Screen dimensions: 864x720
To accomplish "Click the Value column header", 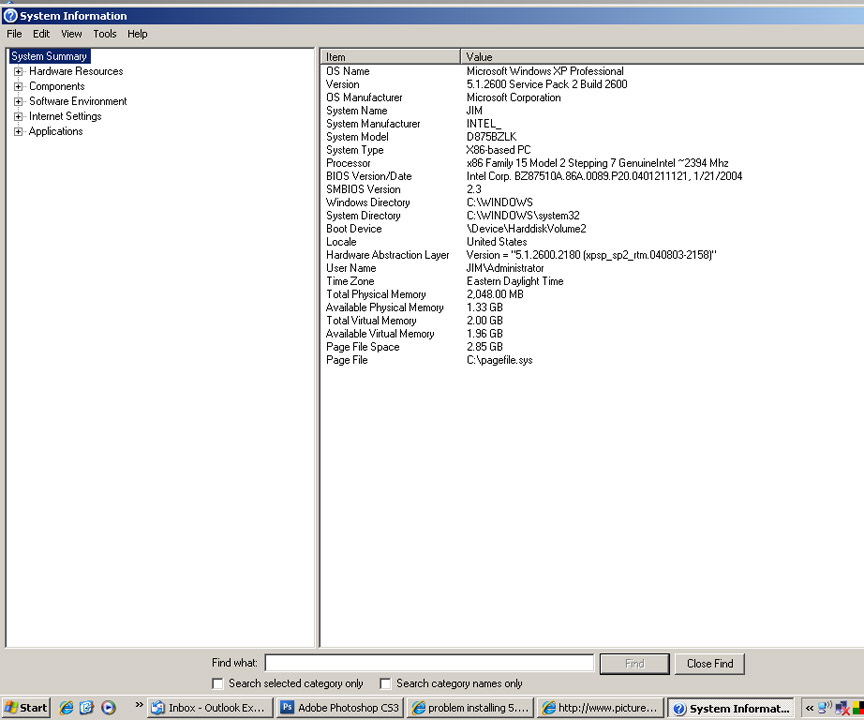I will coord(662,57).
